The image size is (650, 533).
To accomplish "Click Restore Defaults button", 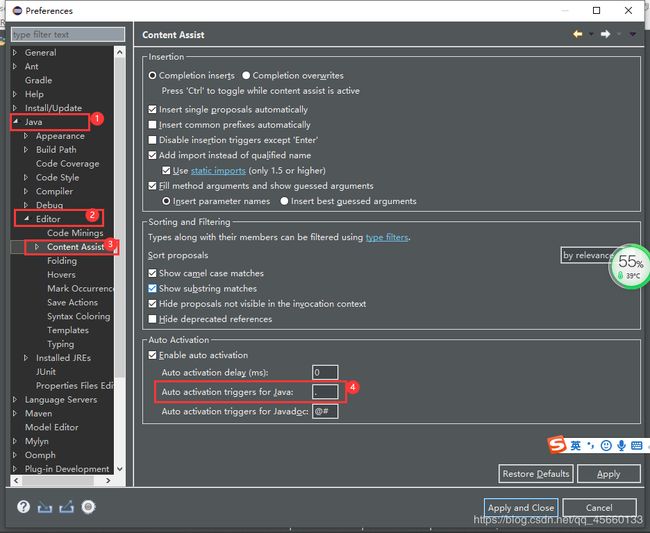I will pyautogui.click(x=536, y=474).
